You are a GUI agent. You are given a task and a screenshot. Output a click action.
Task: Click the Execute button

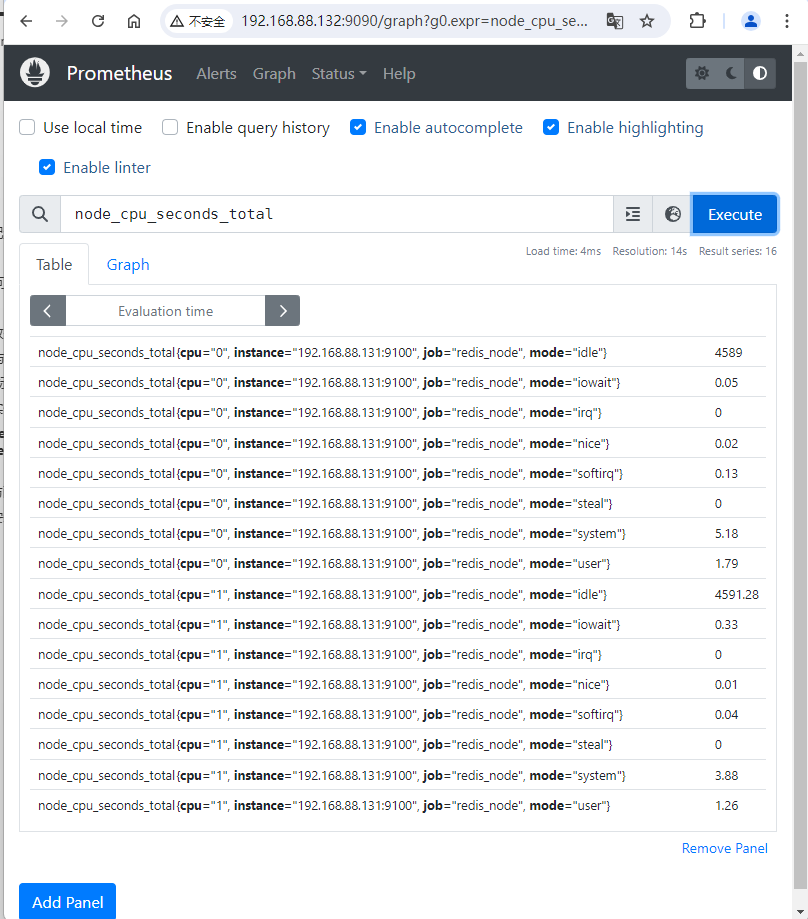[x=734, y=213]
